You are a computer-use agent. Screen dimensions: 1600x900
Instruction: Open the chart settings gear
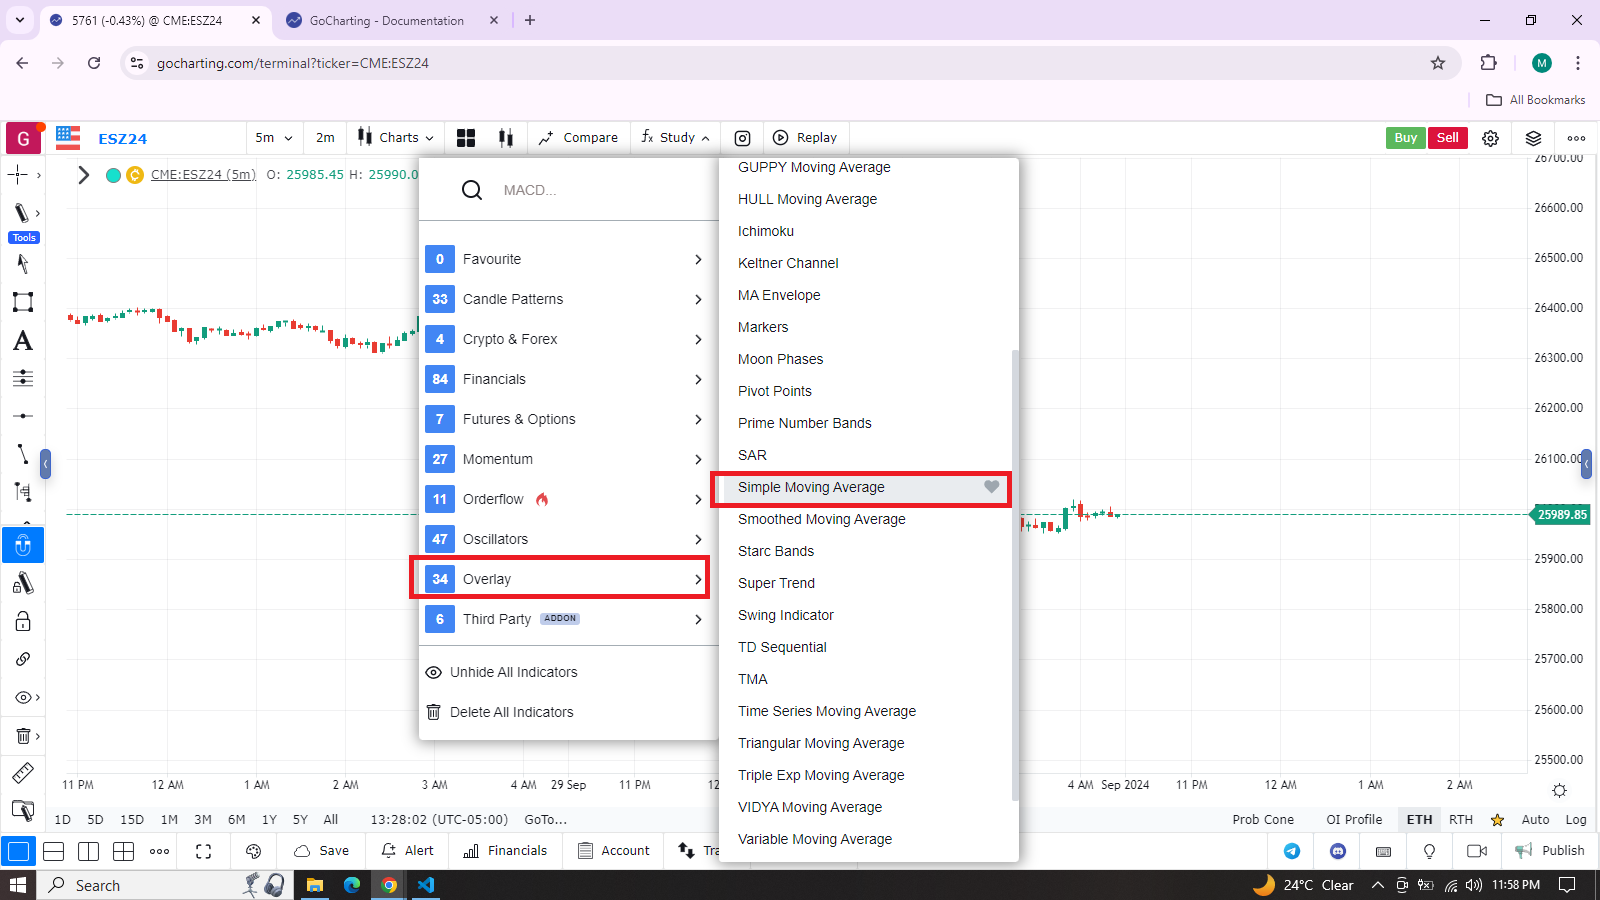coord(1490,138)
